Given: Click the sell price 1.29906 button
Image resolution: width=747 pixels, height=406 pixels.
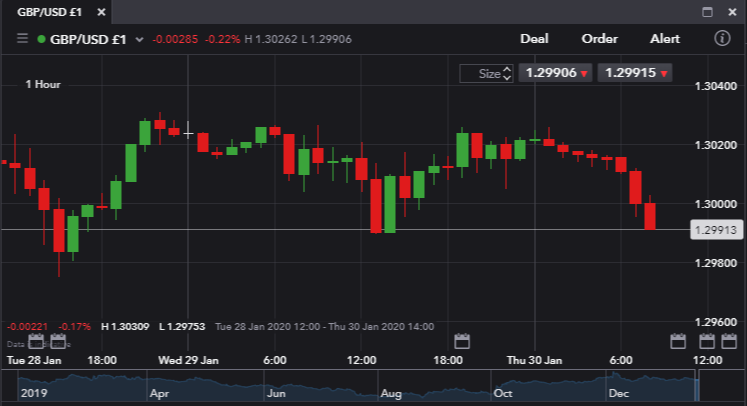Looking at the screenshot, I should tap(555, 73).
